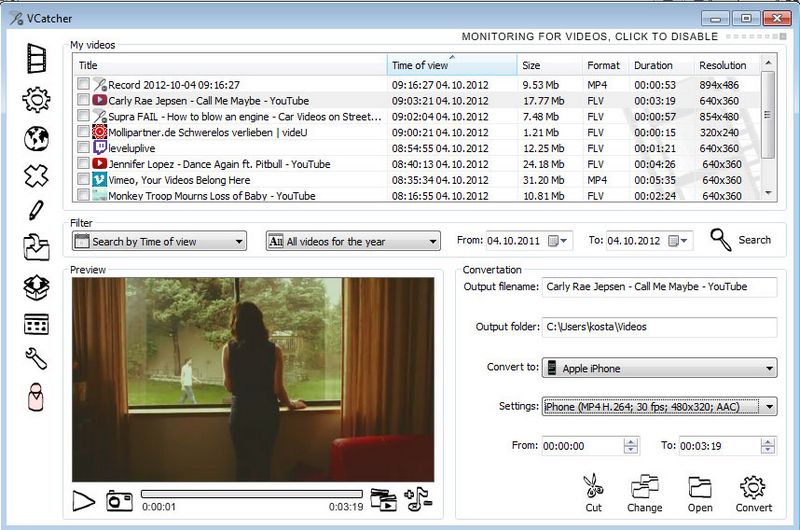The height and width of the screenshot is (530, 800).
Task: Click the Cut scissors icon
Action: pyautogui.click(x=593, y=493)
